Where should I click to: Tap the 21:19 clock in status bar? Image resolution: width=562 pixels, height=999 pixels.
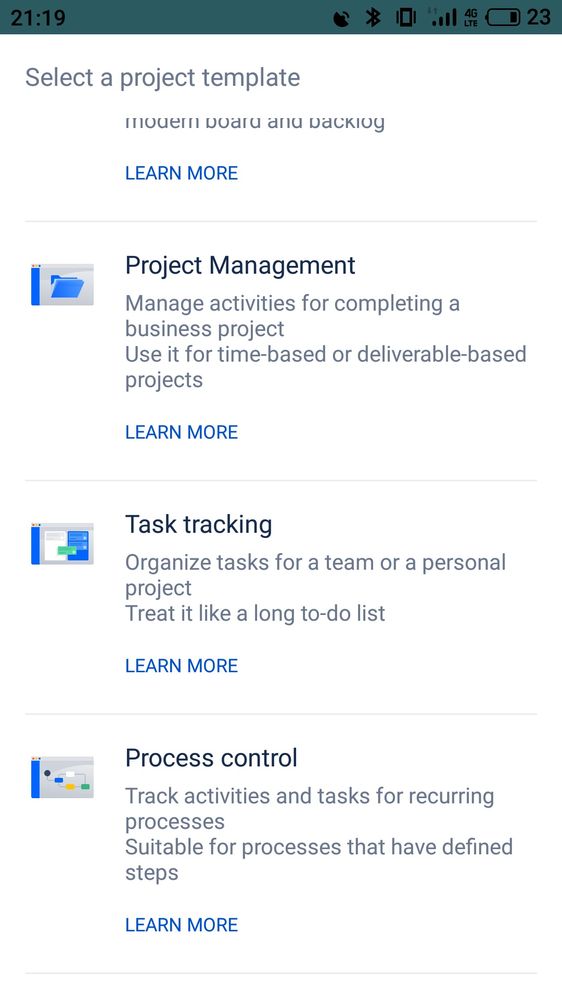pyautogui.click(x=38, y=17)
